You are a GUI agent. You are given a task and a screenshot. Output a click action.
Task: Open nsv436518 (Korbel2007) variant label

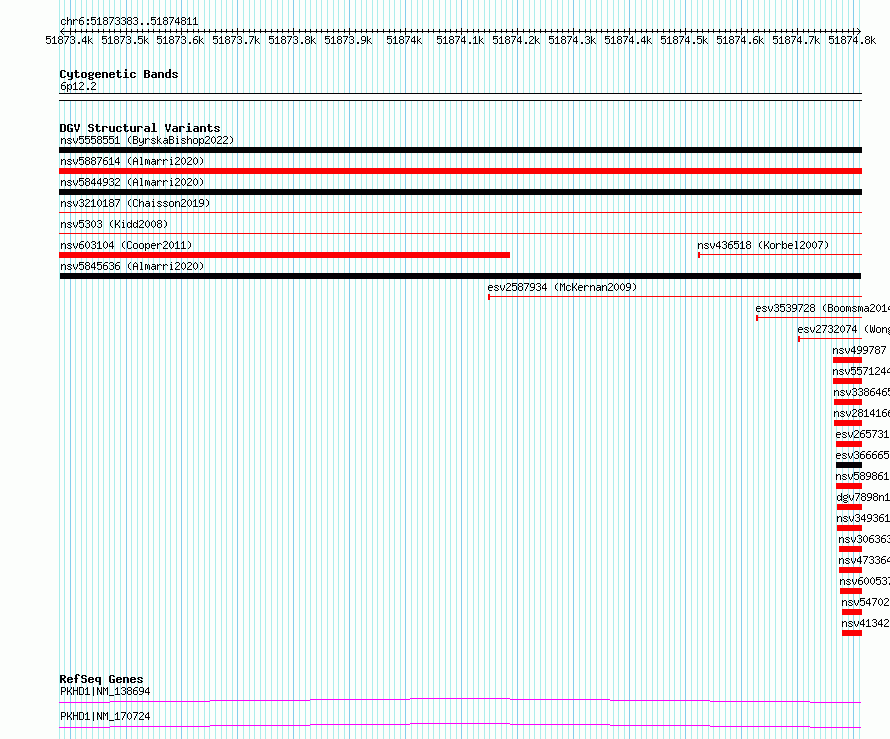763,245
